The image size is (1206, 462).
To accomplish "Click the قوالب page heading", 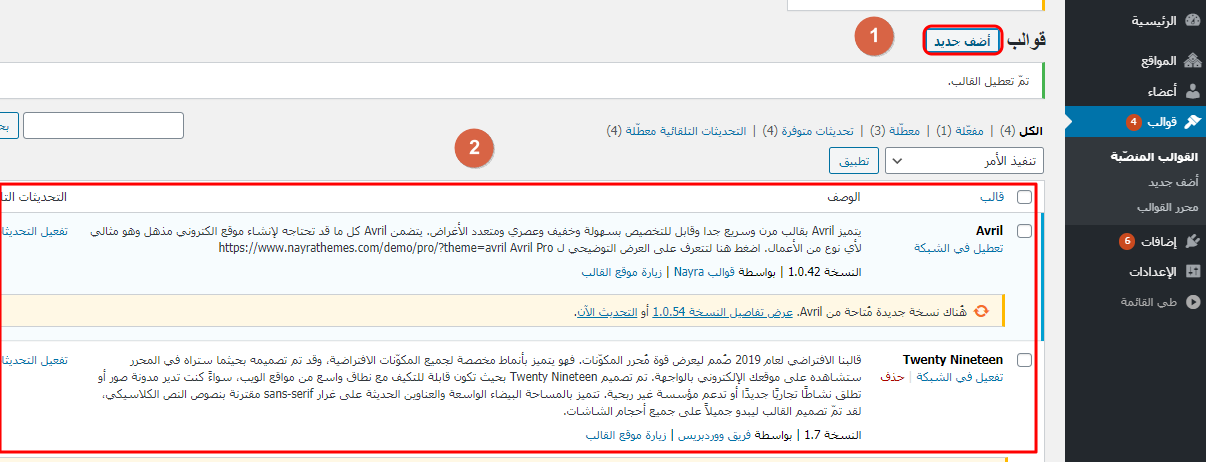I will pyautogui.click(x=1026, y=40).
